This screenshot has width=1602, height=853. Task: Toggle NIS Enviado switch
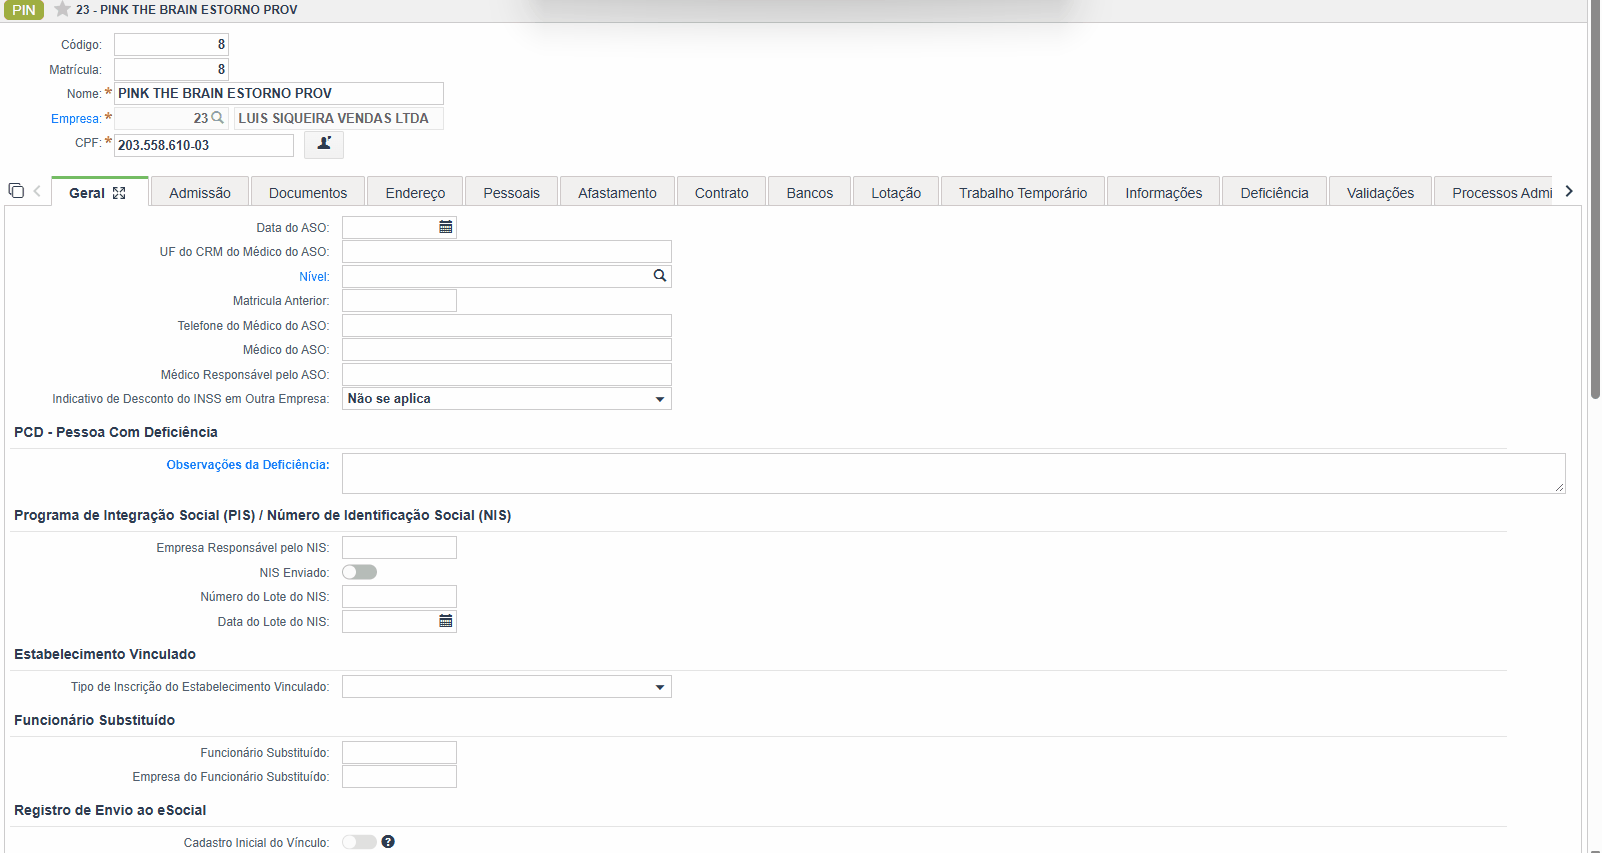pyautogui.click(x=359, y=572)
